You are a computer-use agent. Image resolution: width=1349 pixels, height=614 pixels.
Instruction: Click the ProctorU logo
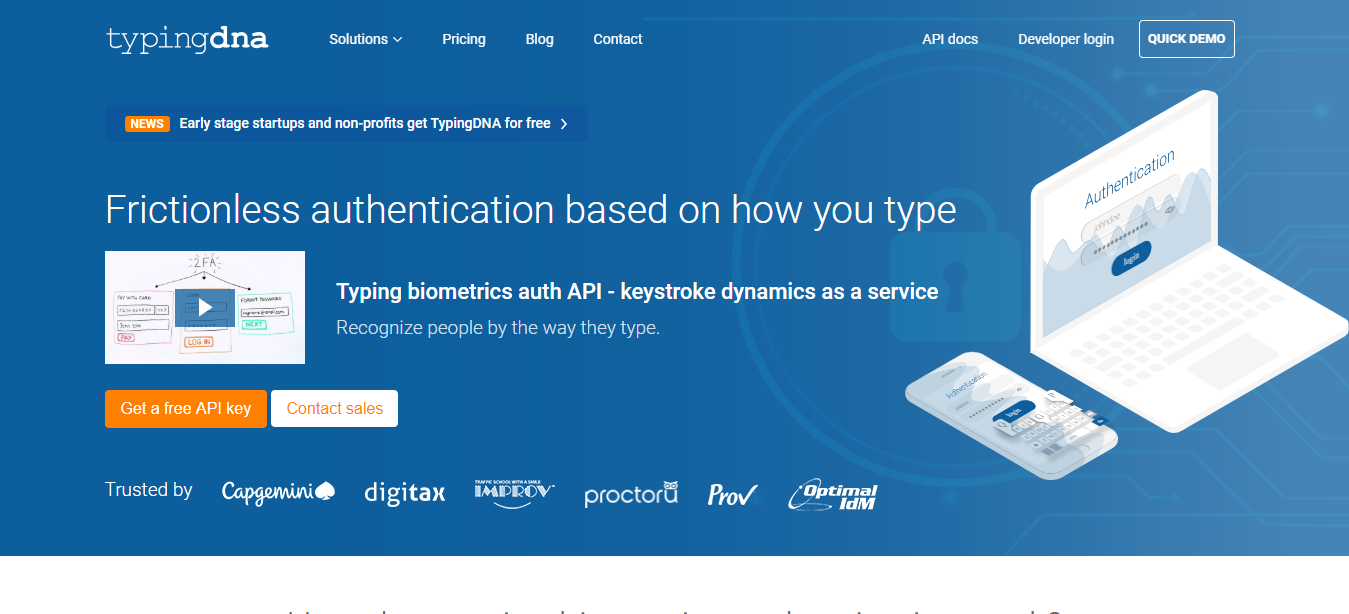[x=632, y=493]
